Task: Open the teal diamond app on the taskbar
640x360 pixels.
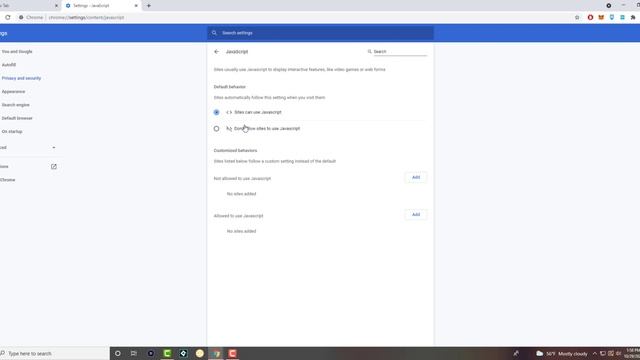Action: tap(183, 353)
